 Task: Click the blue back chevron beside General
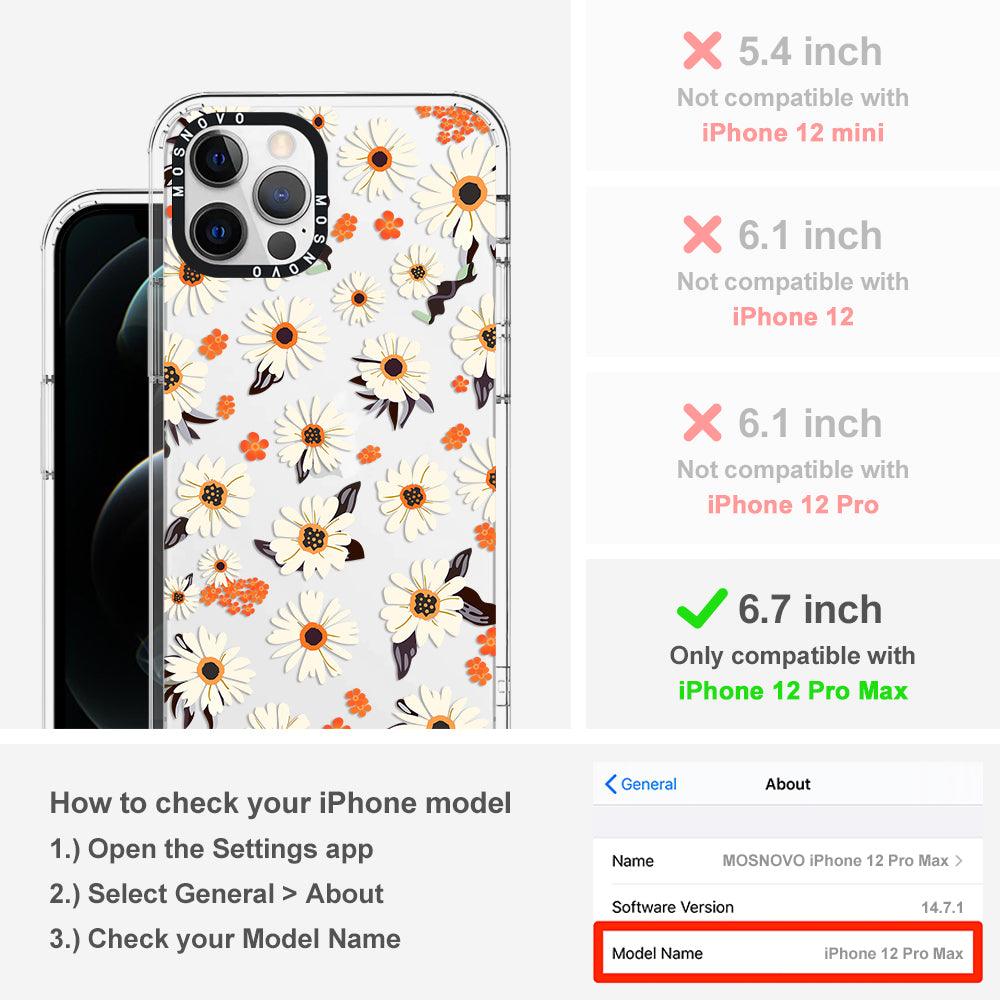(x=610, y=784)
